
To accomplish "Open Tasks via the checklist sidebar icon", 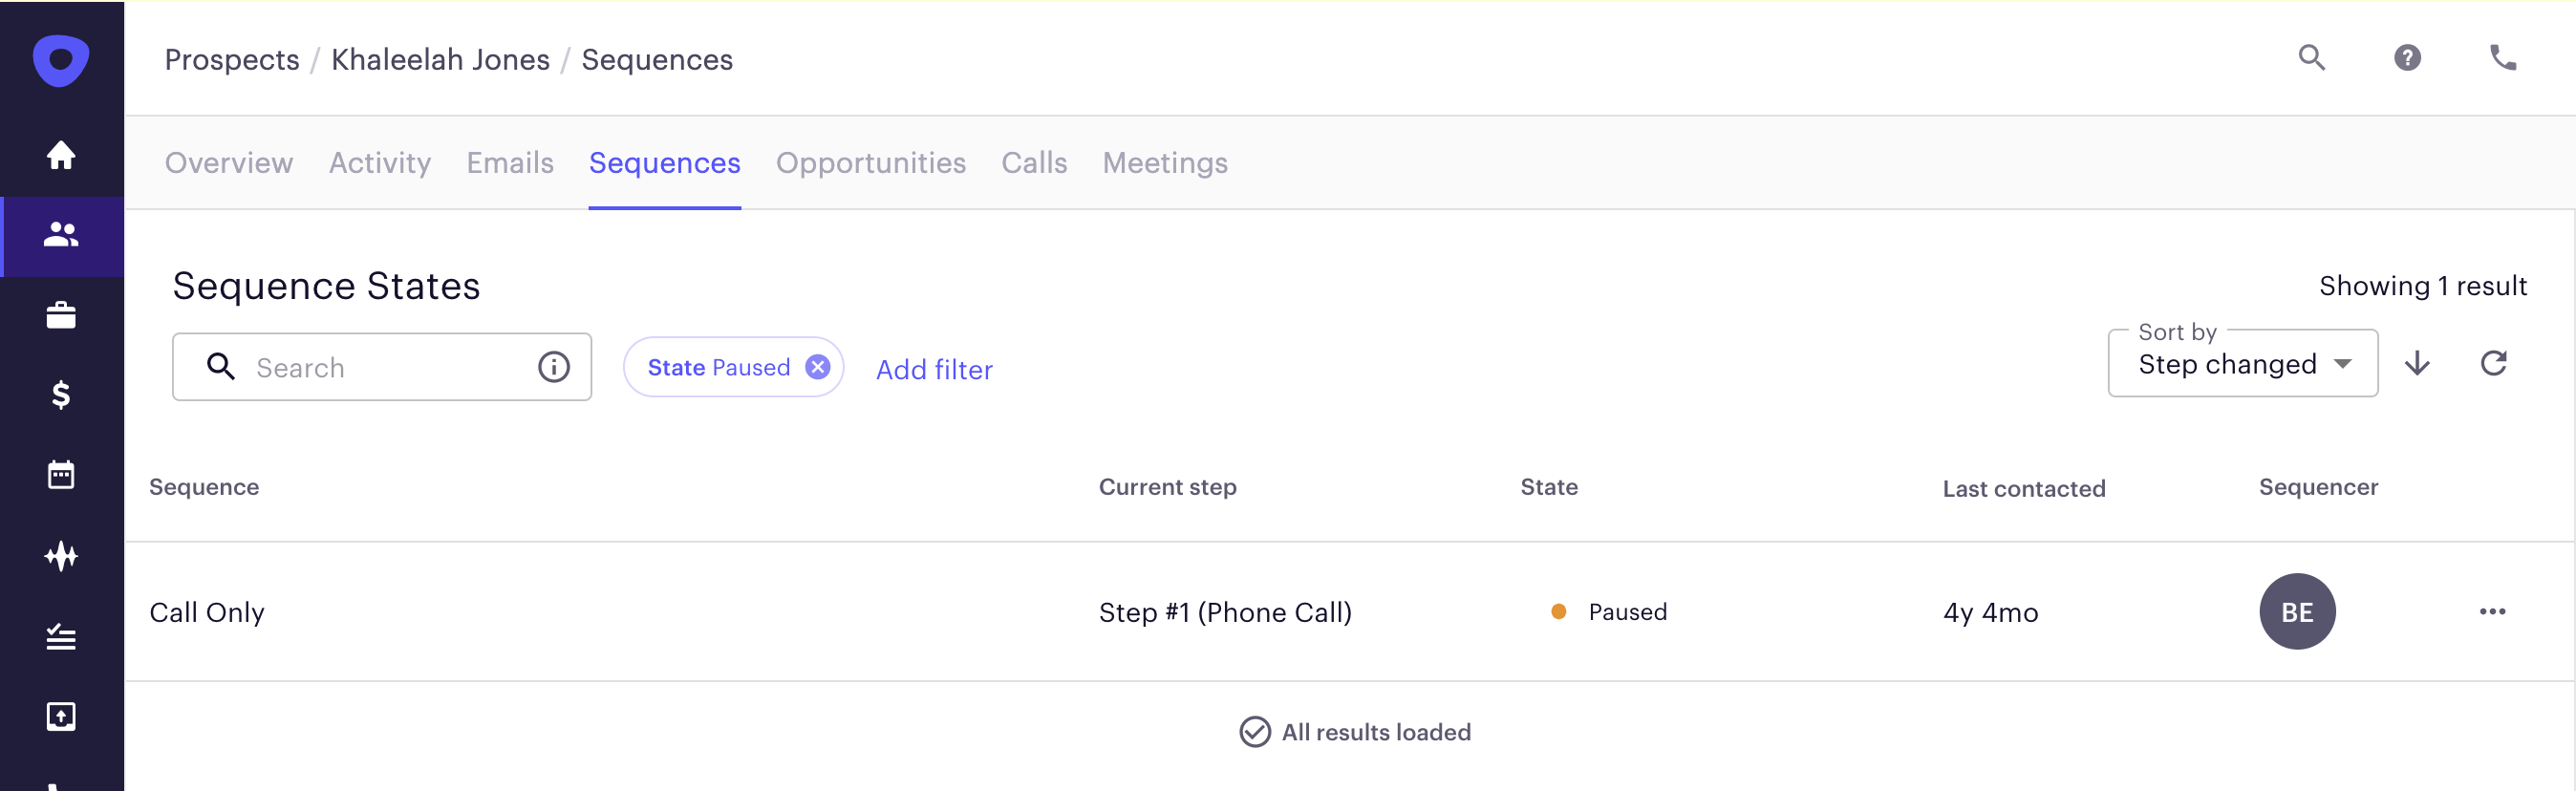I will tap(60, 636).
